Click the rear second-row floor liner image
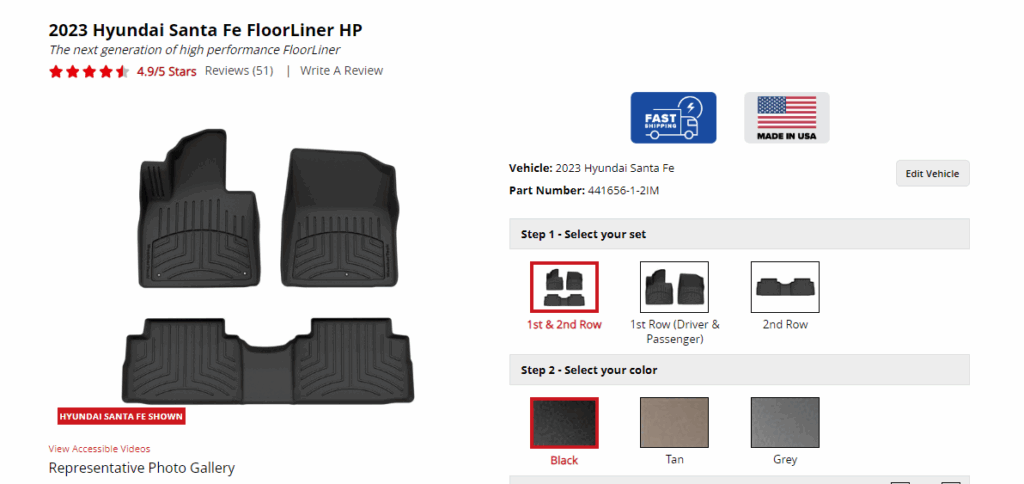This screenshot has width=1024, height=484. tap(268, 361)
